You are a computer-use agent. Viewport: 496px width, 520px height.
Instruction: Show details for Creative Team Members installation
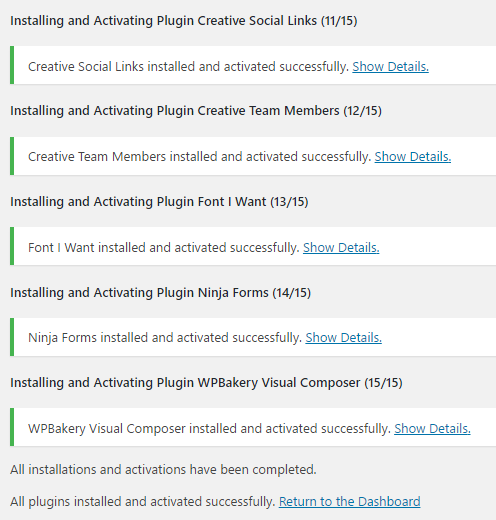413,157
